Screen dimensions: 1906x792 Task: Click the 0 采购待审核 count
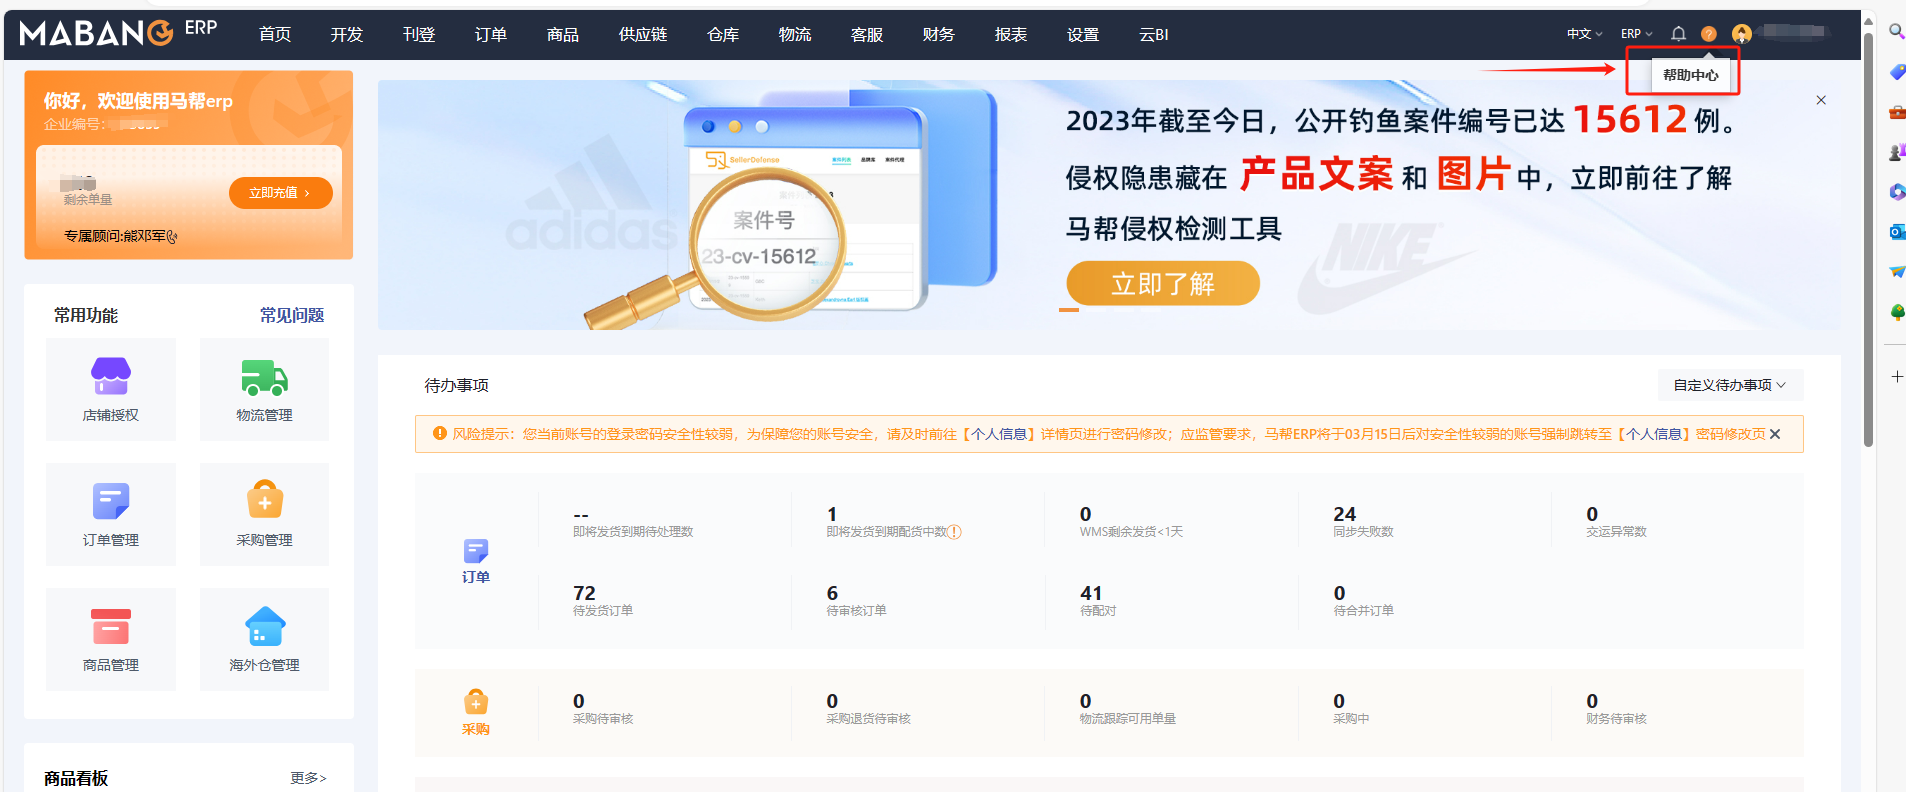(x=579, y=701)
